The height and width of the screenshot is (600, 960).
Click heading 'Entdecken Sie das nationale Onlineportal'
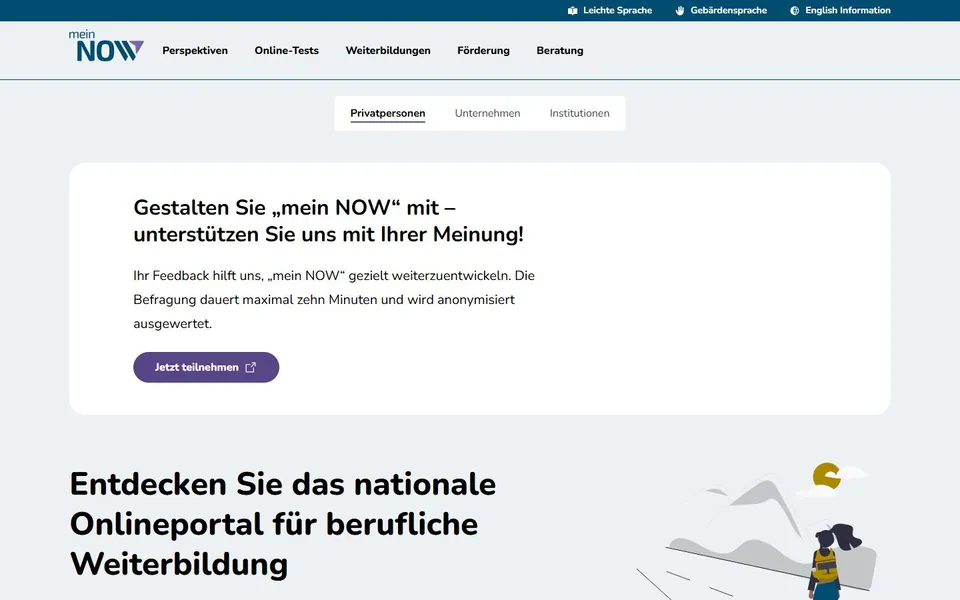click(283, 524)
